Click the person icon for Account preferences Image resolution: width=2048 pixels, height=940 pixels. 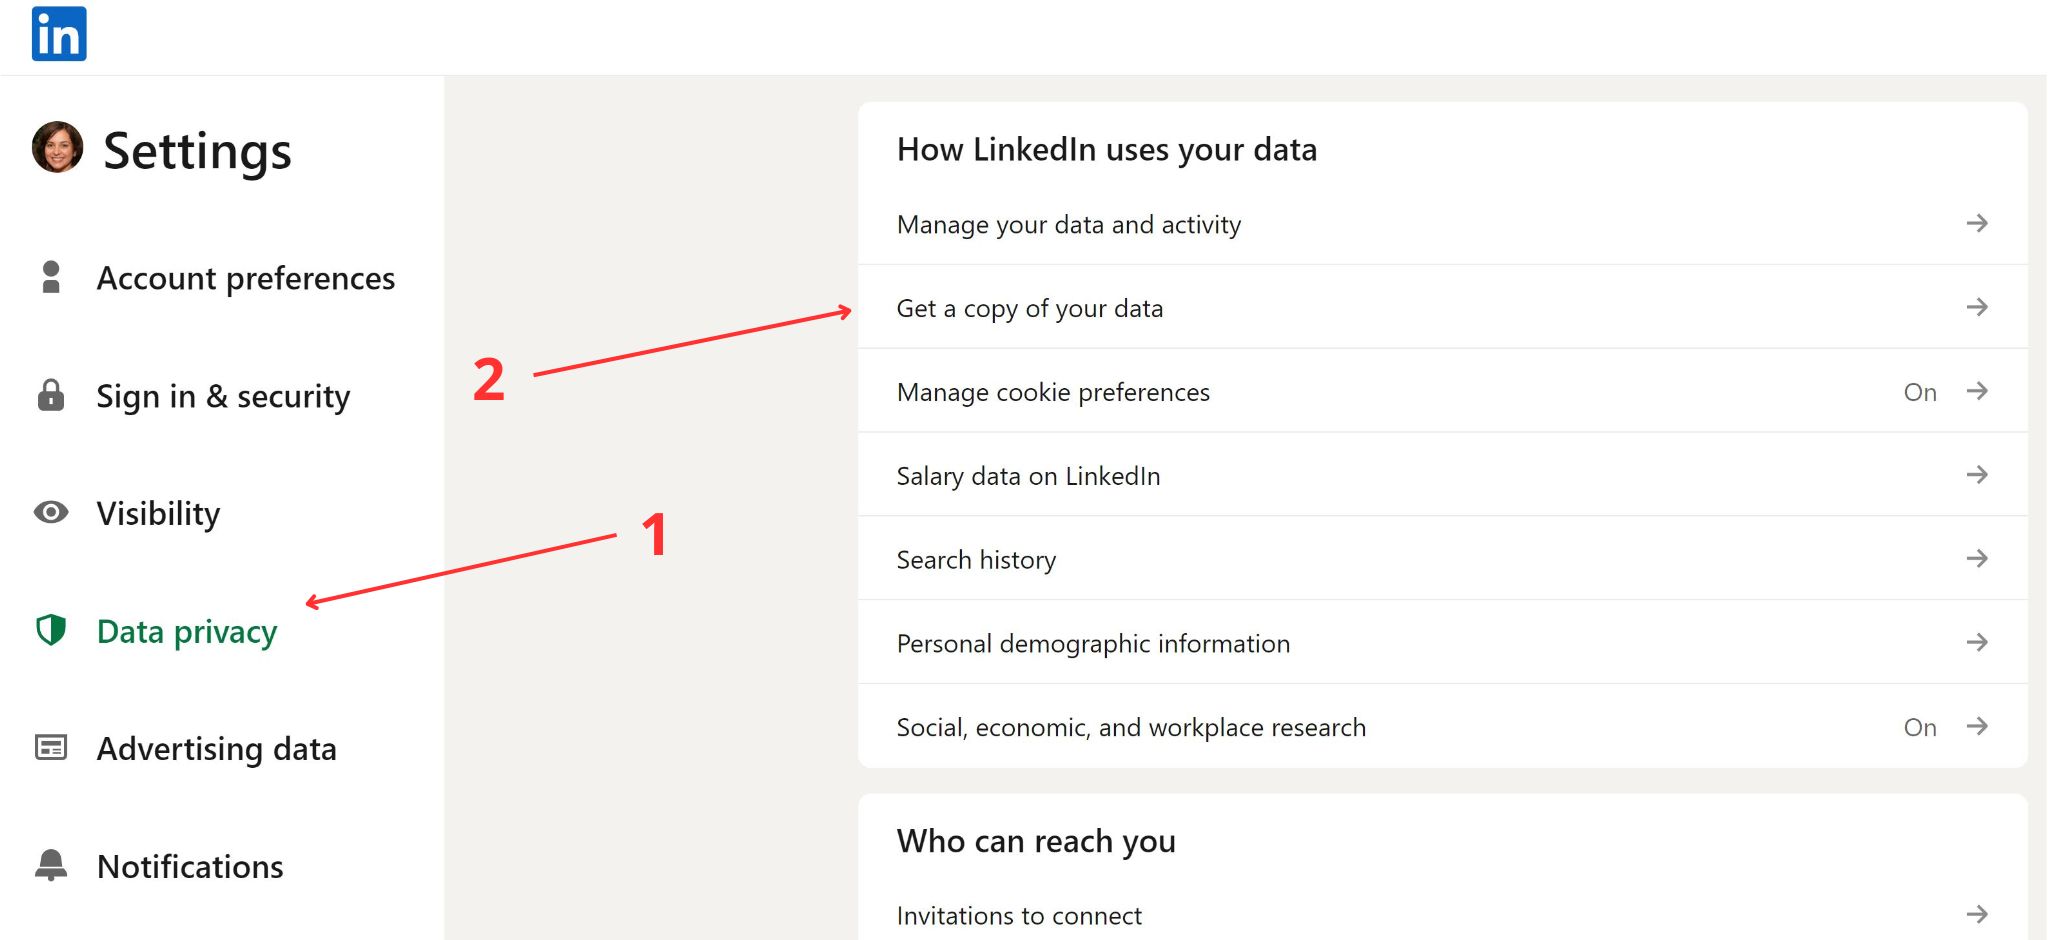pos(51,277)
